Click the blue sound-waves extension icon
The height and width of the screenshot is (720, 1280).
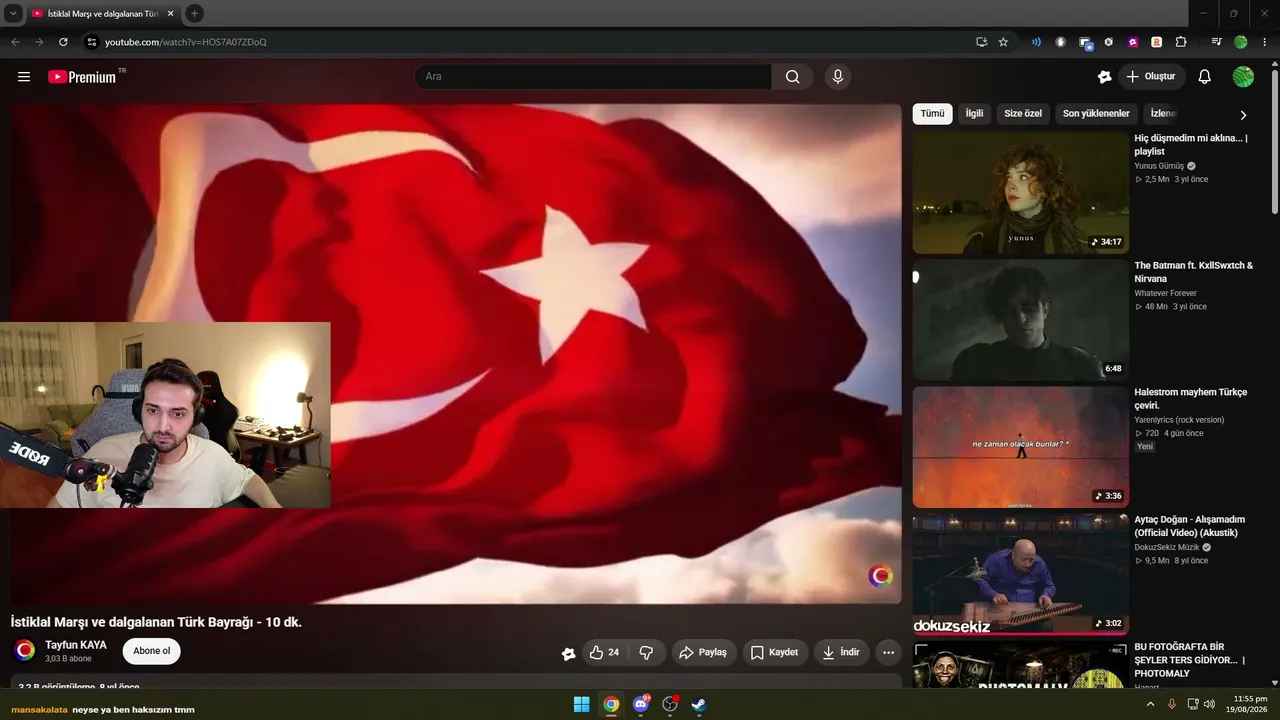(1036, 42)
